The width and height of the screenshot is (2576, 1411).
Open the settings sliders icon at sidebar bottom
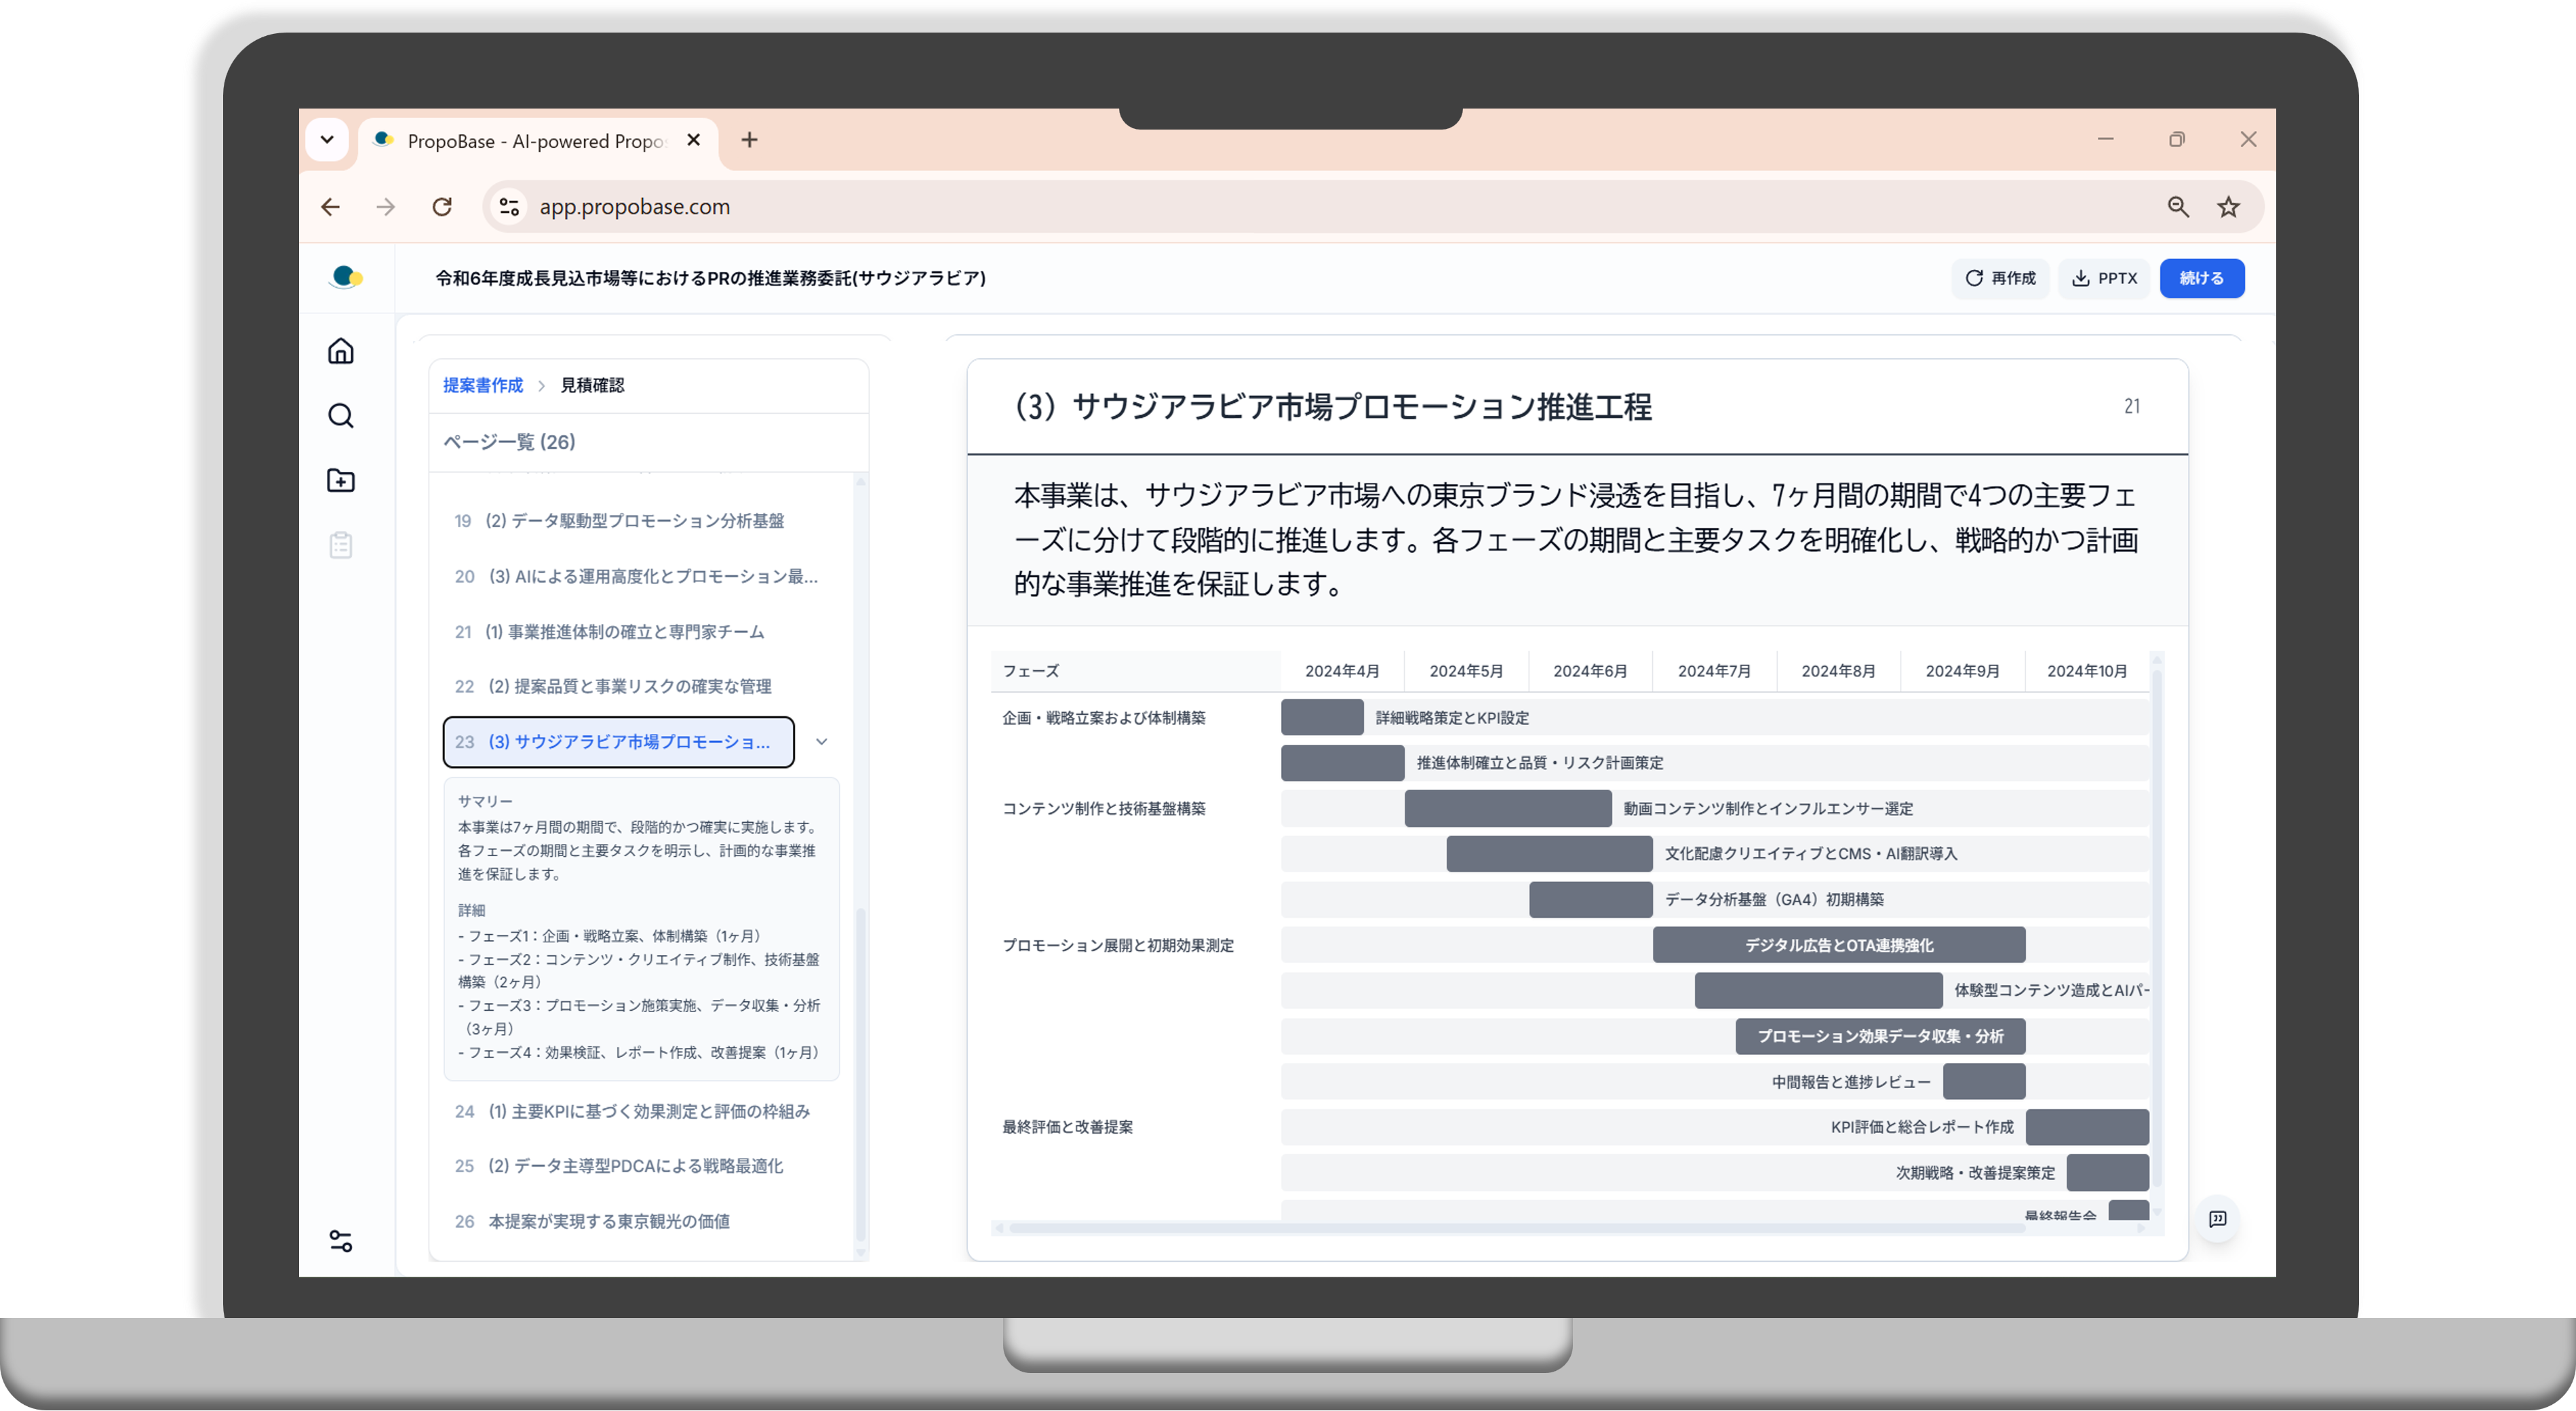tap(341, 1242)
